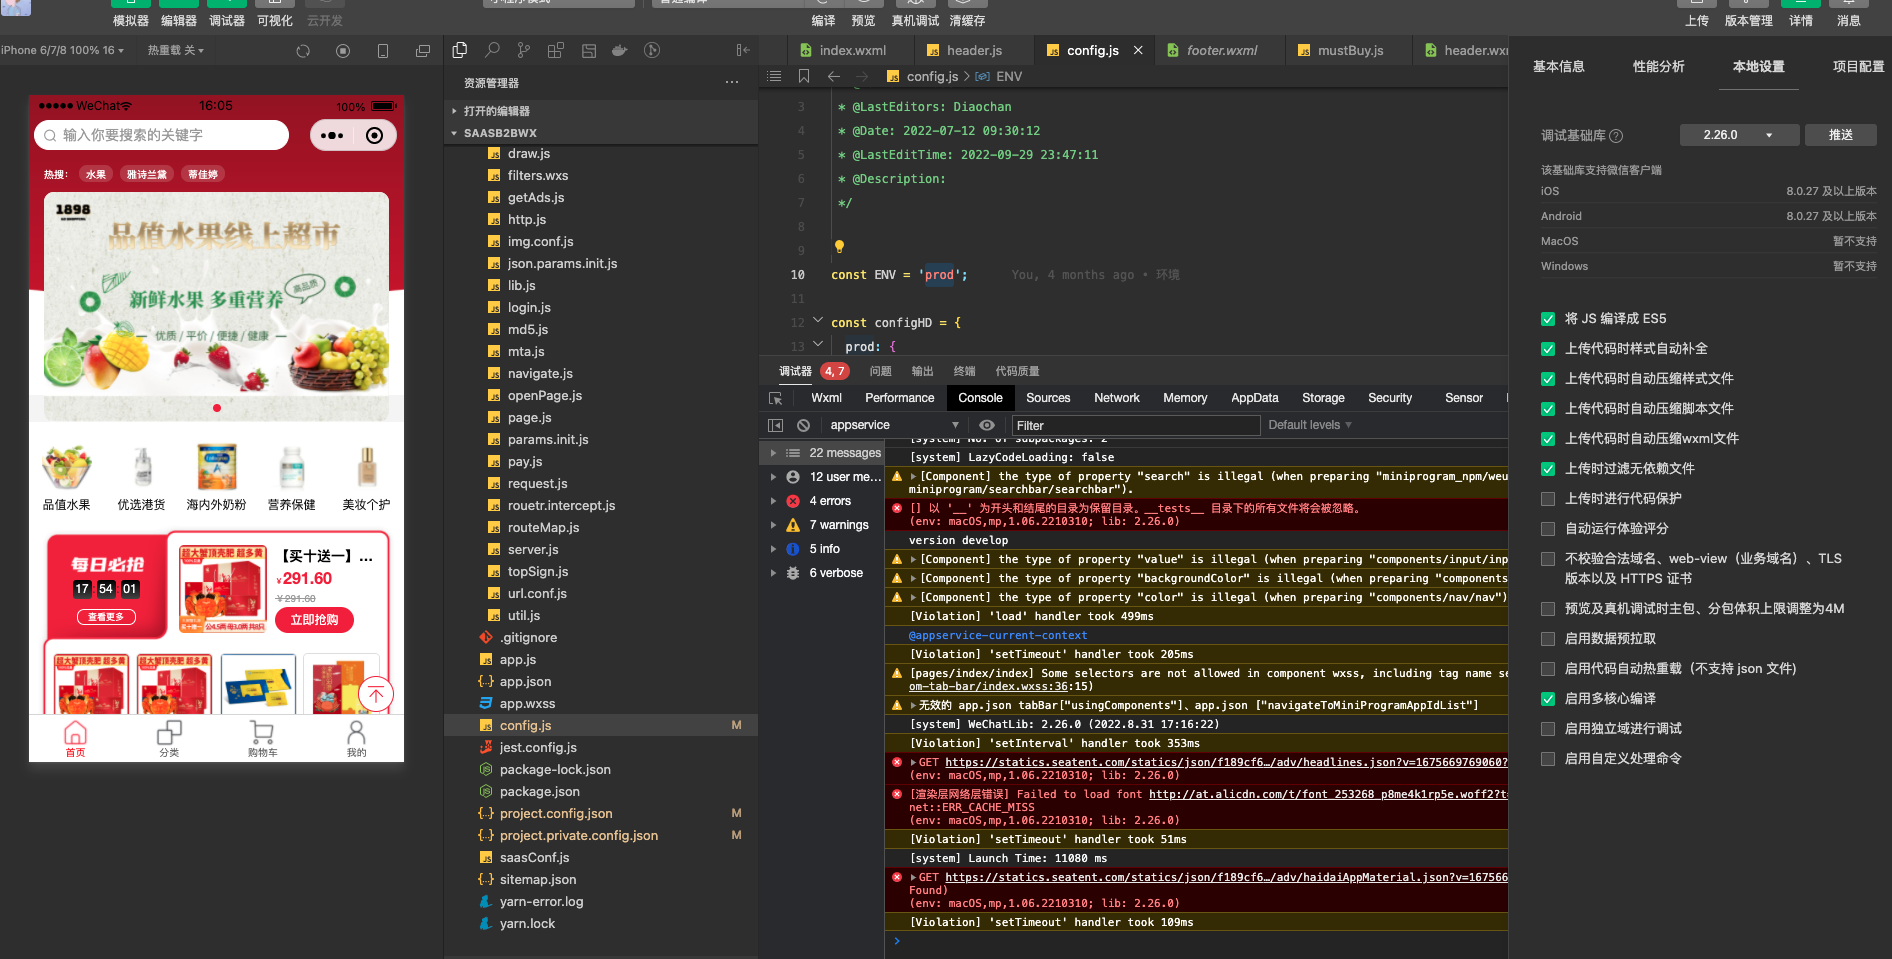The height and width of the screenshot is (959, 1892).
Task: Open the 分类 tab in simulator bottom bar
Action: coord(169,739)
